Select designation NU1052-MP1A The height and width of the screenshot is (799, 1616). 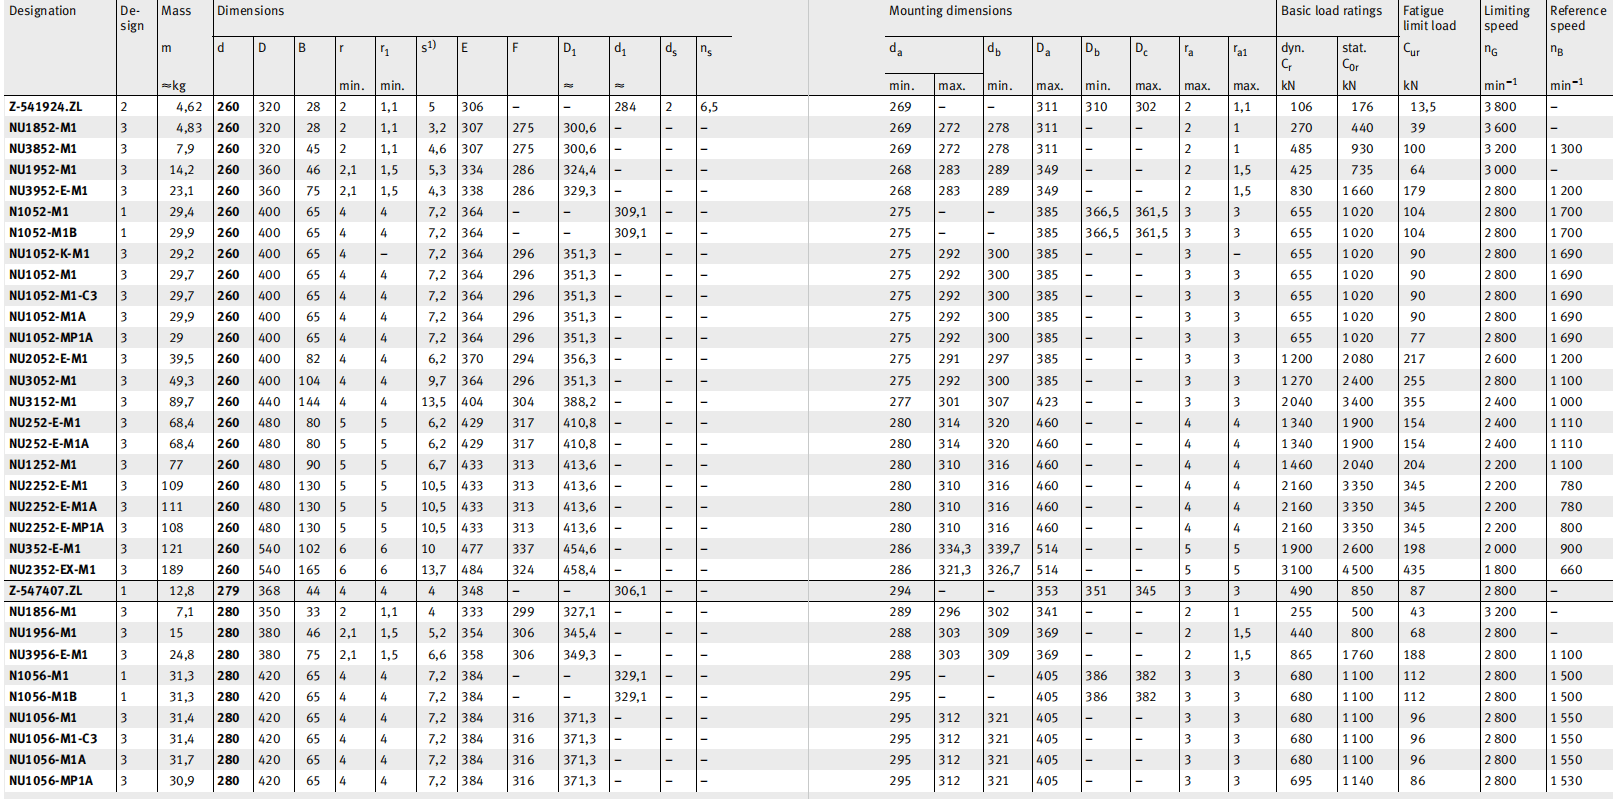click(51, 338)
